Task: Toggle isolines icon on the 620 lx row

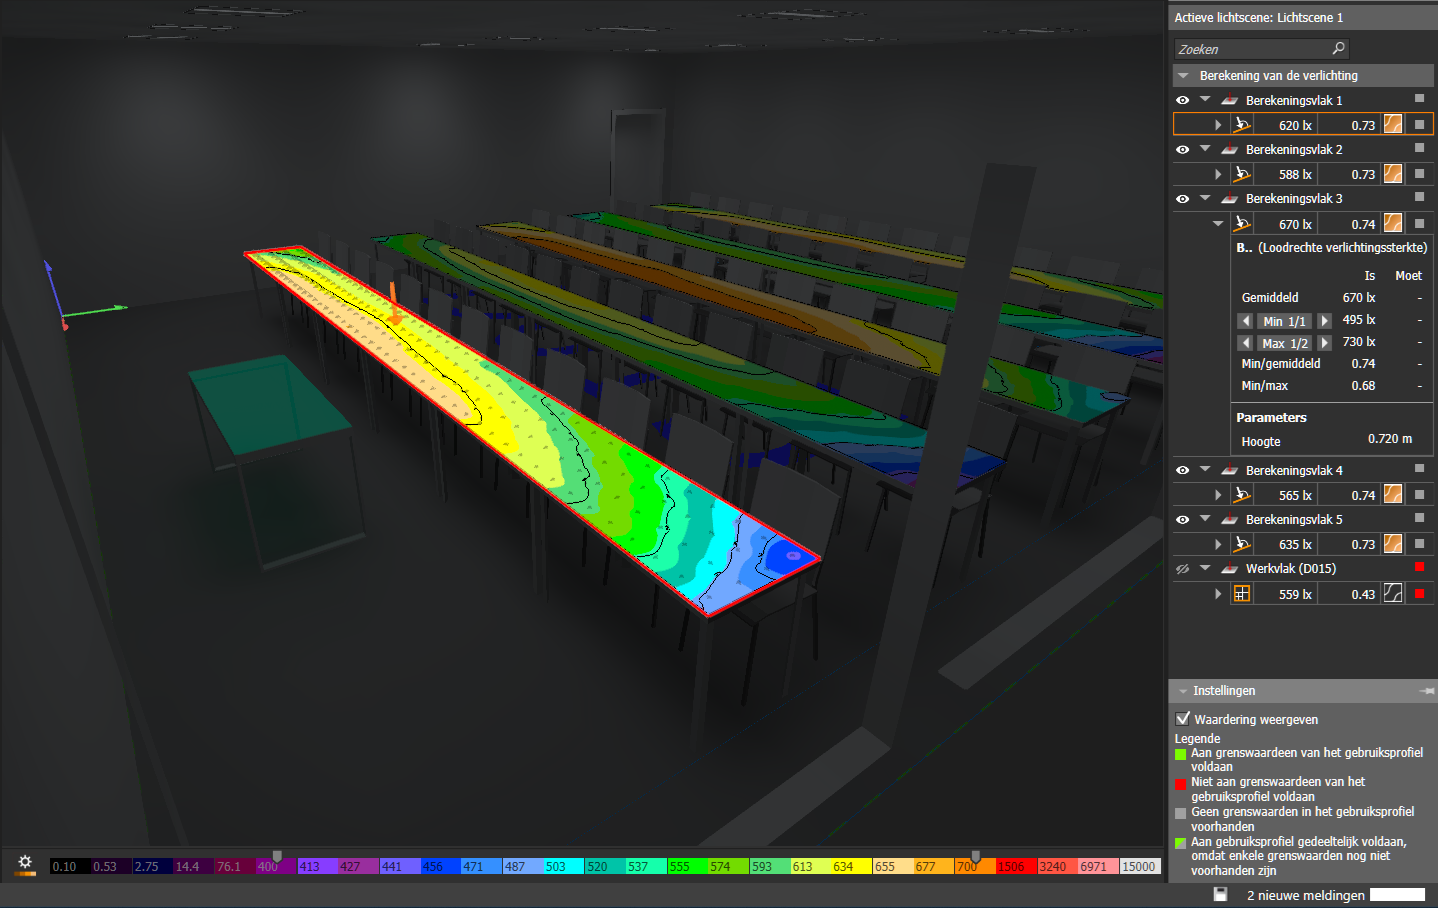Action: click(1393, 125)
